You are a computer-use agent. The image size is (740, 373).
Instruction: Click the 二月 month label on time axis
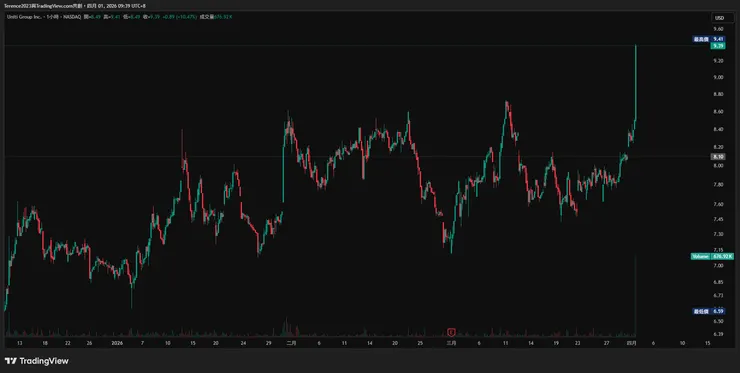(x=291, y=343)
